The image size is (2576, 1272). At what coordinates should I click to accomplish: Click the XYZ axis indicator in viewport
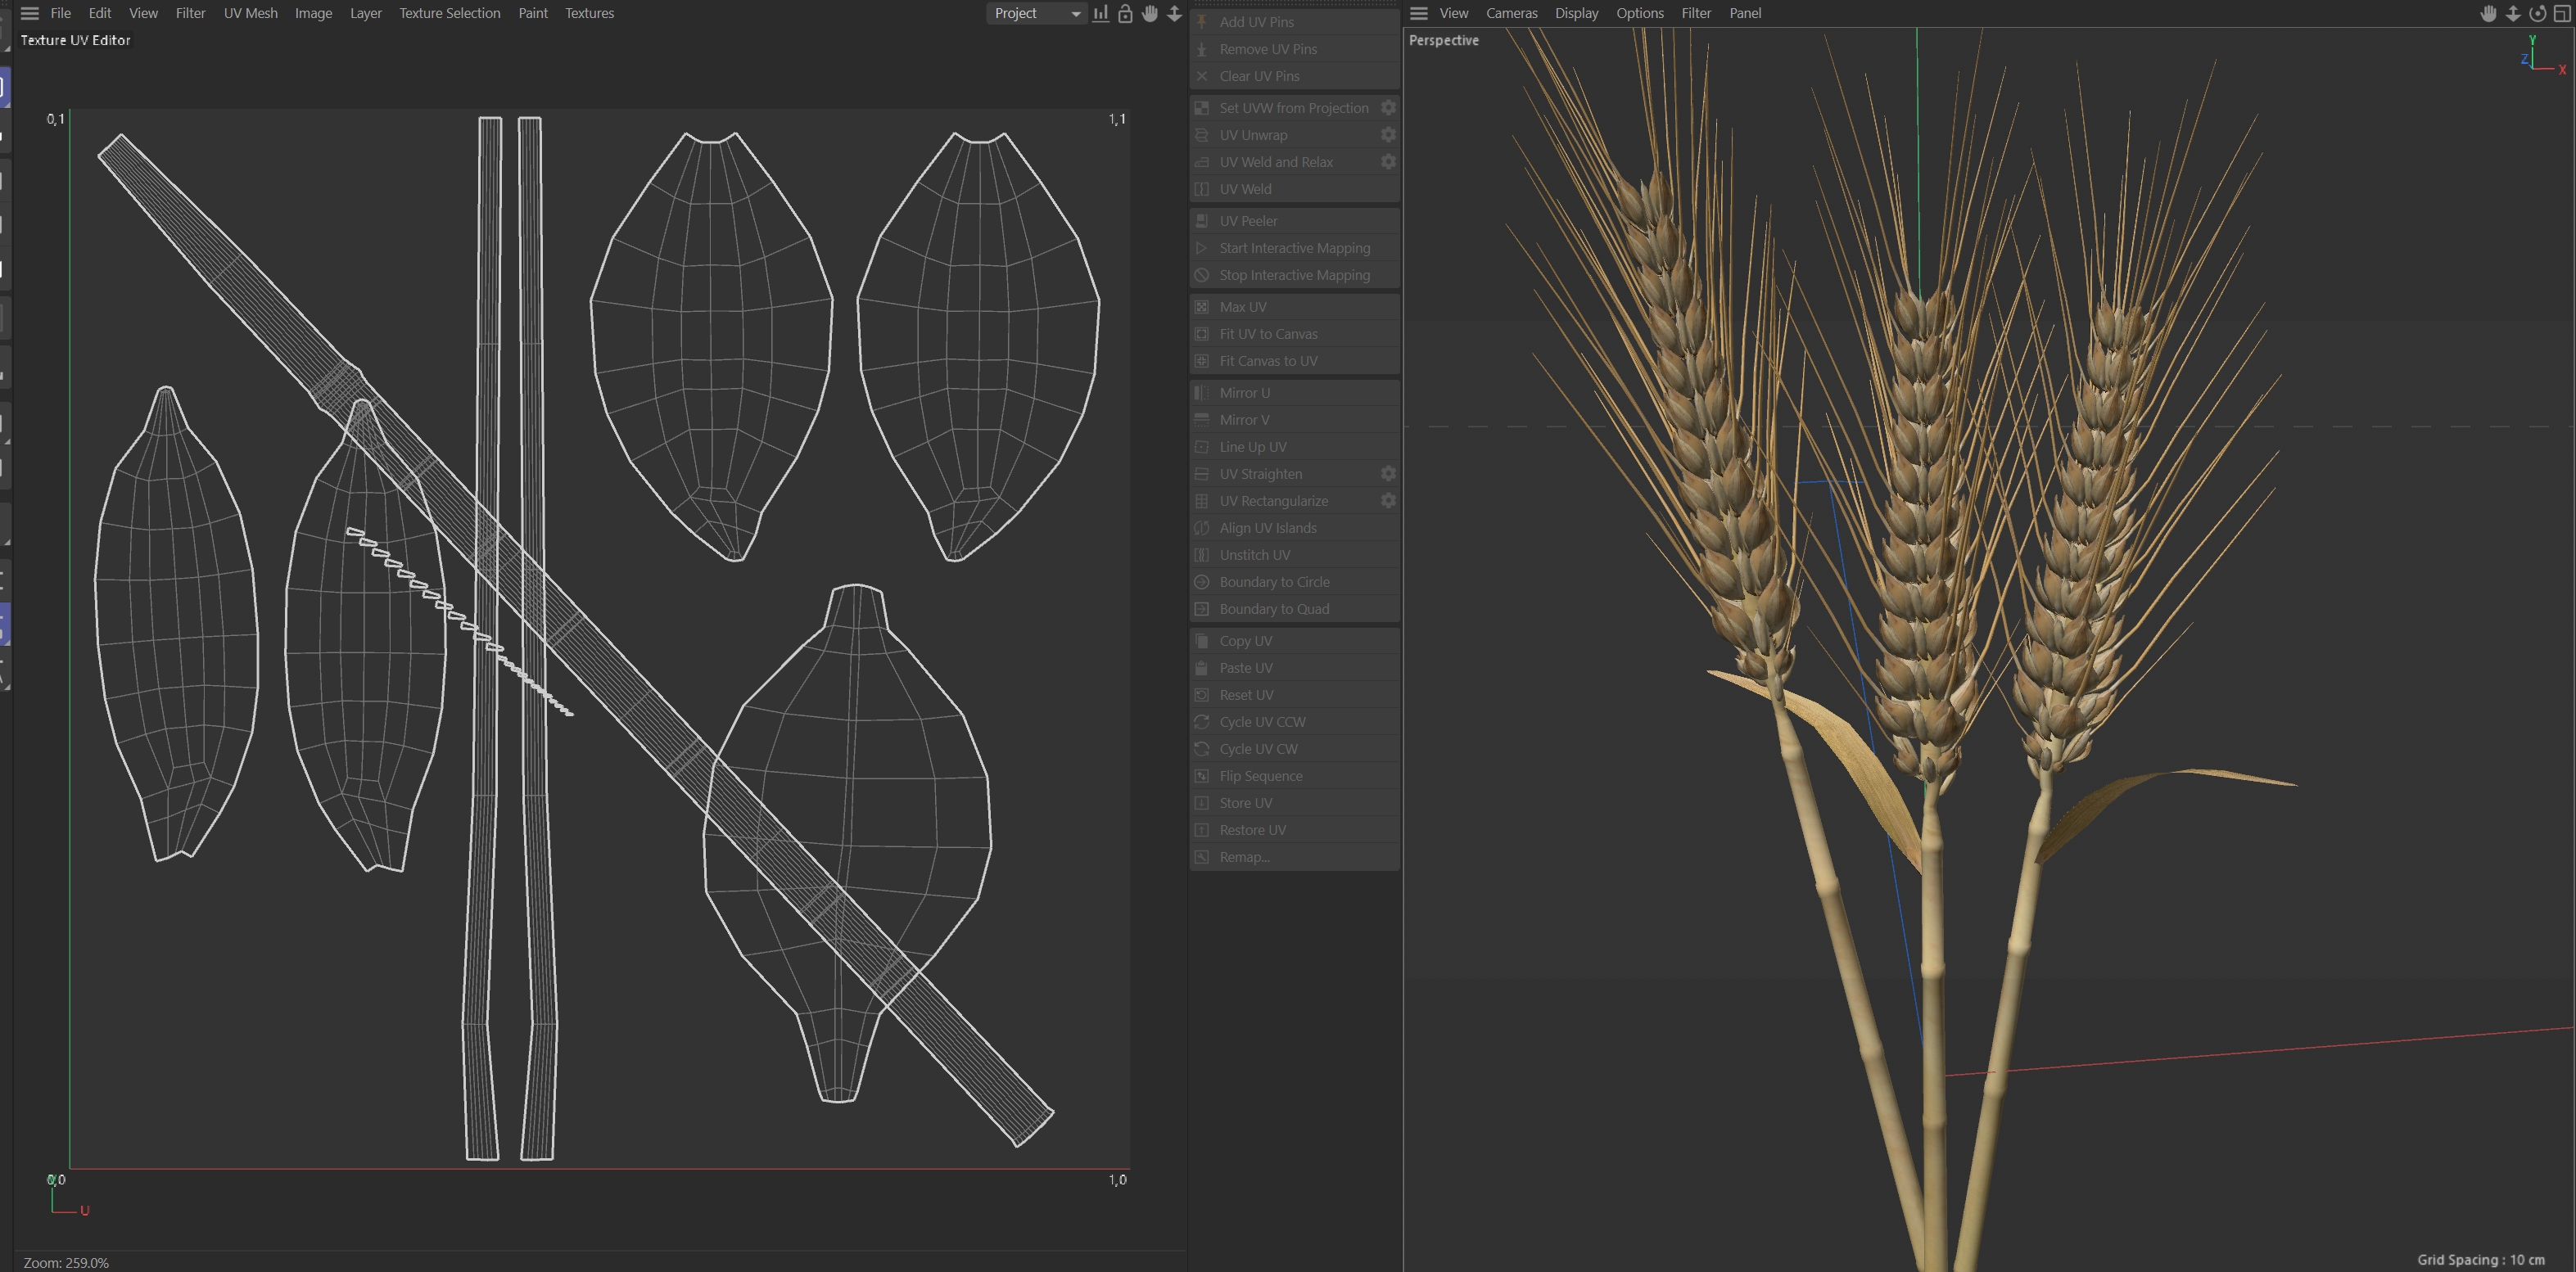[2538, 56]
